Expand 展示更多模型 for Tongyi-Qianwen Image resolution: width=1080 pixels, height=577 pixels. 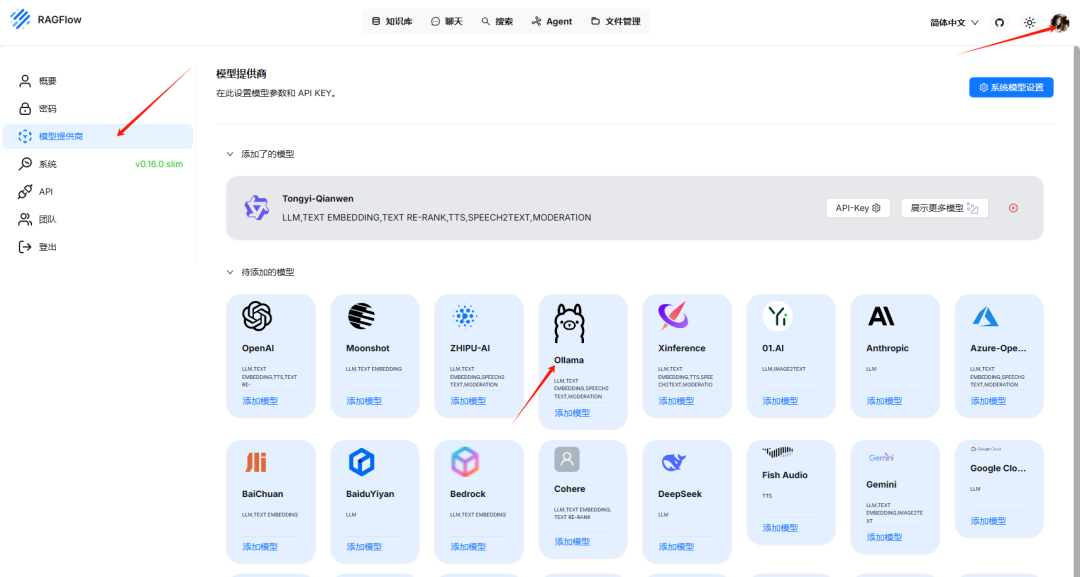click(x=944, y=208)
